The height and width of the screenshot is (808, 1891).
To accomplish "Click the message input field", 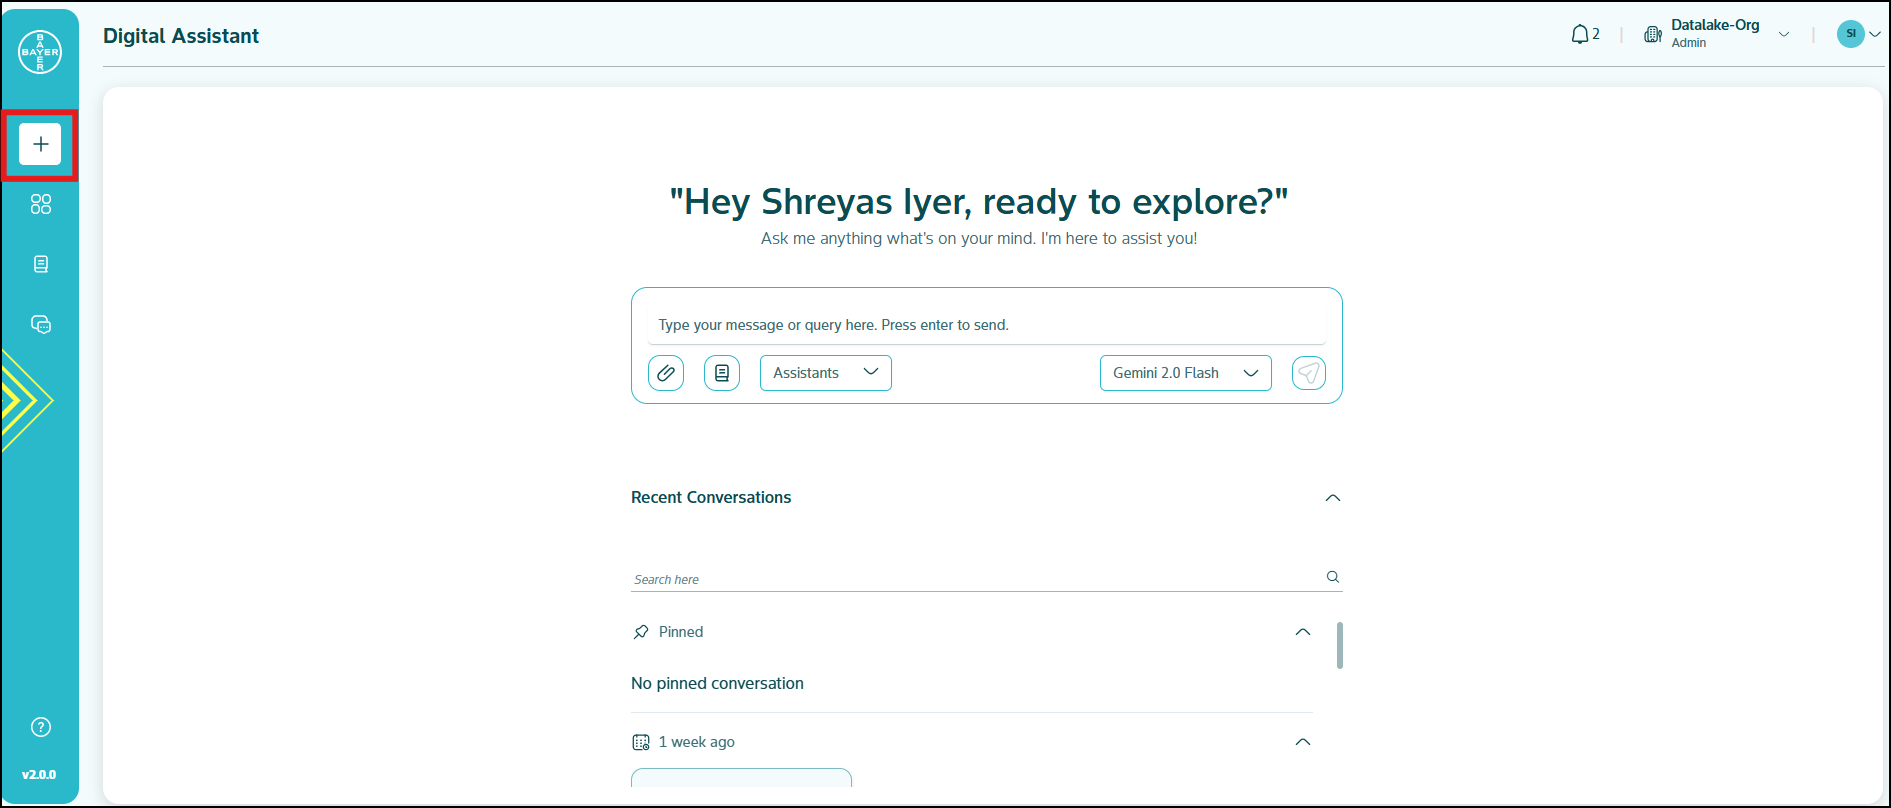I will click(x=986, y=325).
